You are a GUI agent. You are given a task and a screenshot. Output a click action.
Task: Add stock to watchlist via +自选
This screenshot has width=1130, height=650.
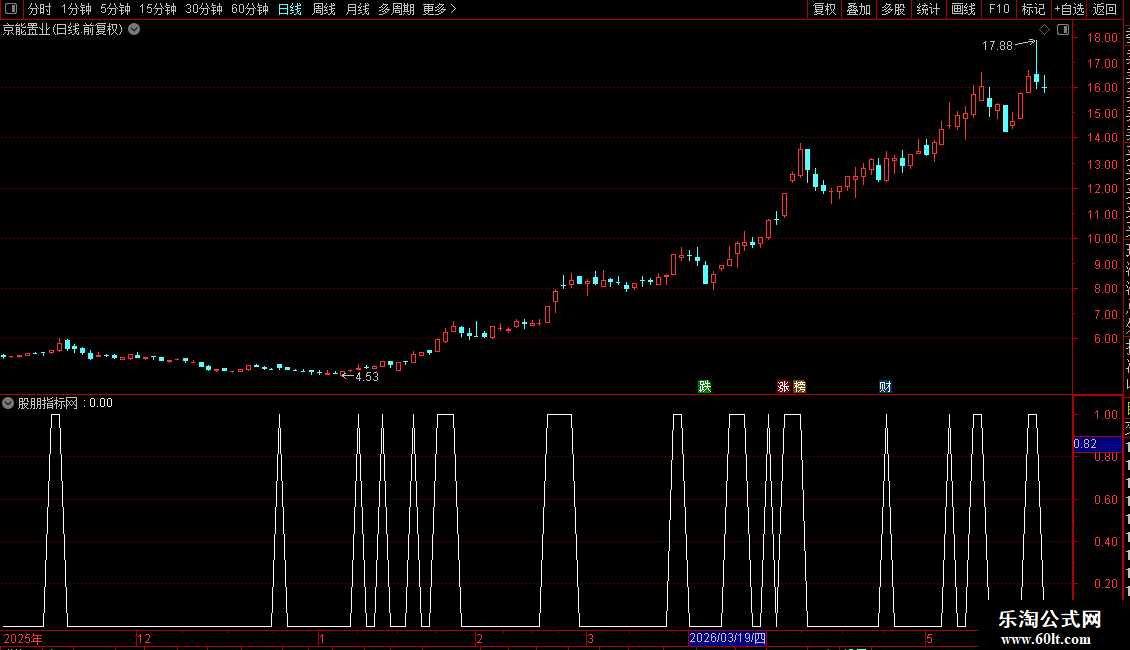pos(1069,9)
